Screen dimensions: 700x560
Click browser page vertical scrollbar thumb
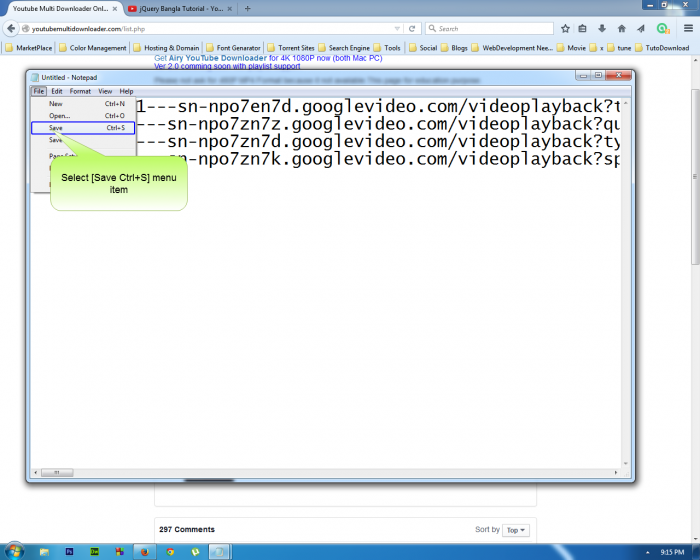coord(695,177)
